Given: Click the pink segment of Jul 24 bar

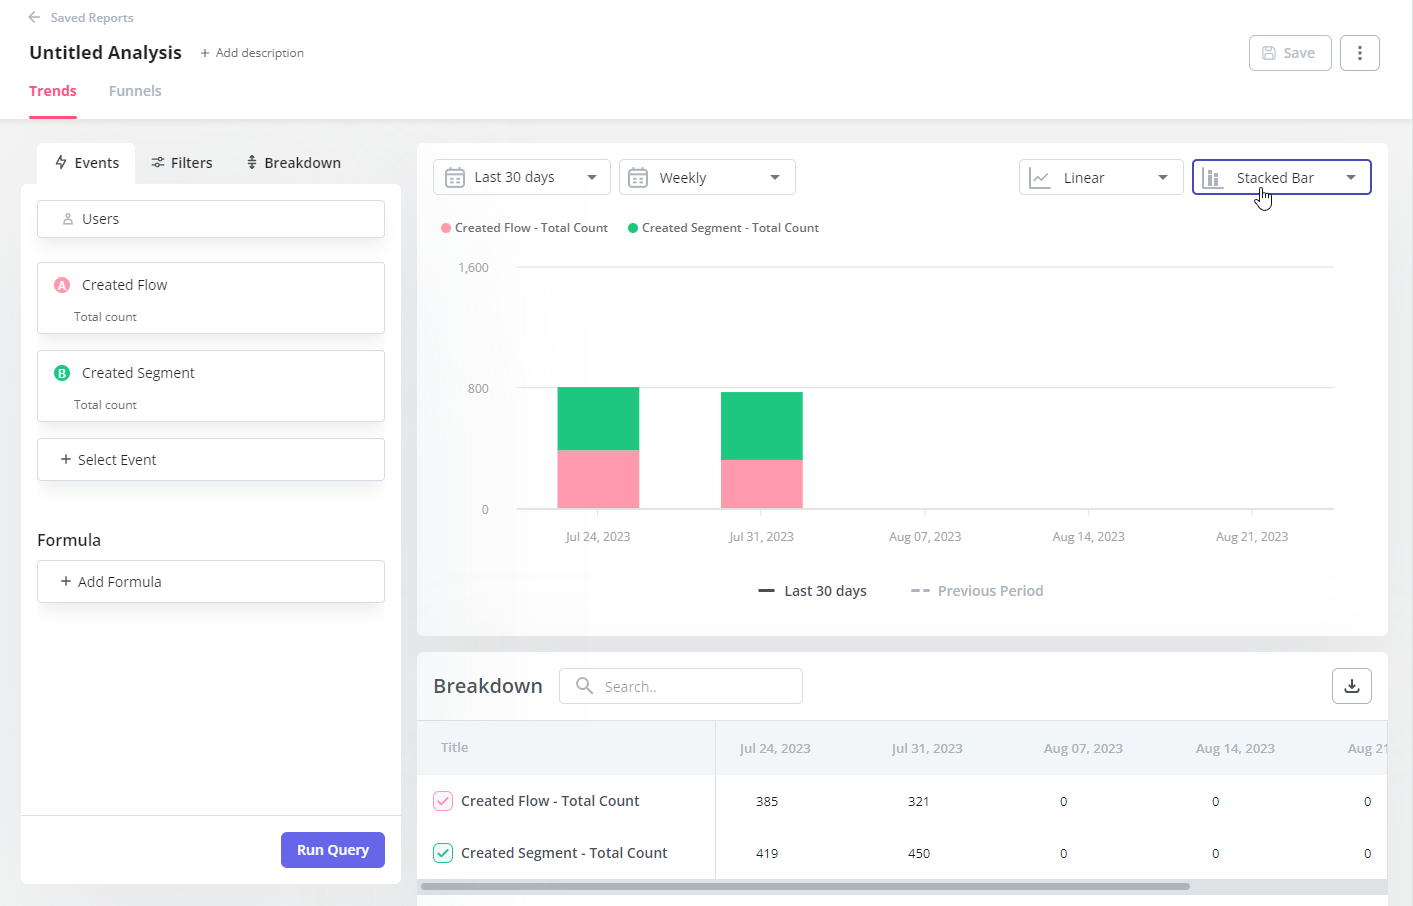Looking at the screenshot, I should 598,479.
